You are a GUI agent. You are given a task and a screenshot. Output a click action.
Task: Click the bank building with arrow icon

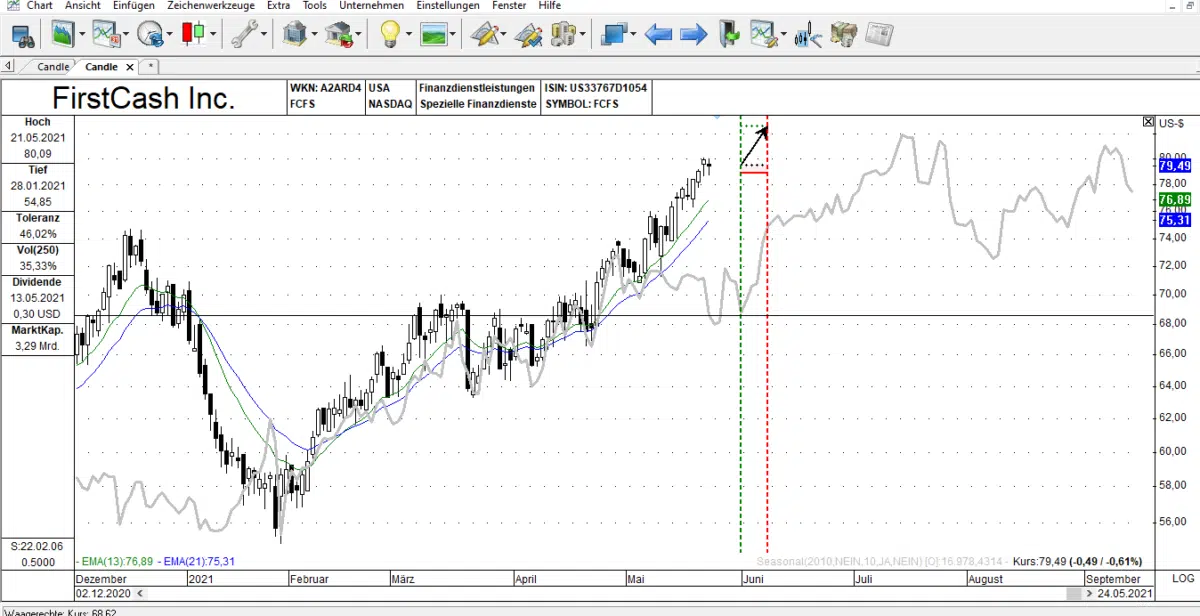[x=340, y=35]
